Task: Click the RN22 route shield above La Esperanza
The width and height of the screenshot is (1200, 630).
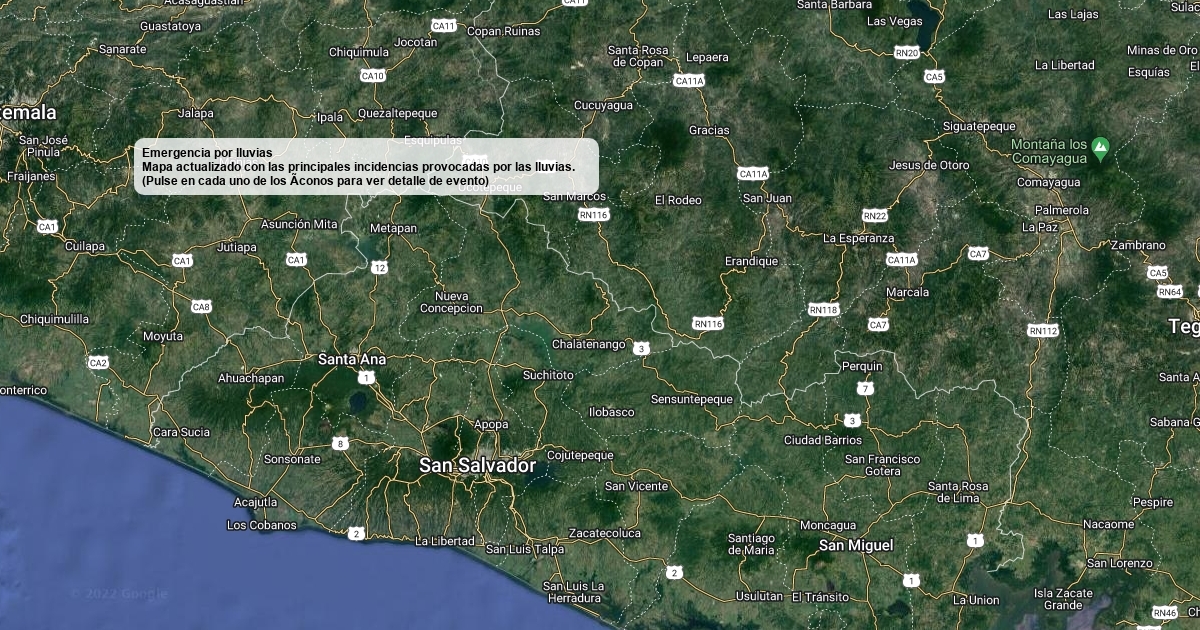Action: tap(875, 215)
